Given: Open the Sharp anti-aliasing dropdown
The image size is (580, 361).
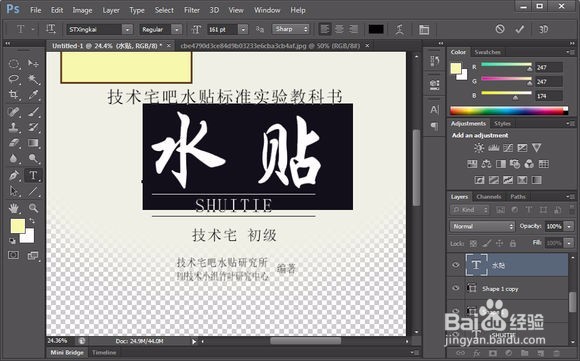Looking at the screenshot, I should tap(290, 29).
